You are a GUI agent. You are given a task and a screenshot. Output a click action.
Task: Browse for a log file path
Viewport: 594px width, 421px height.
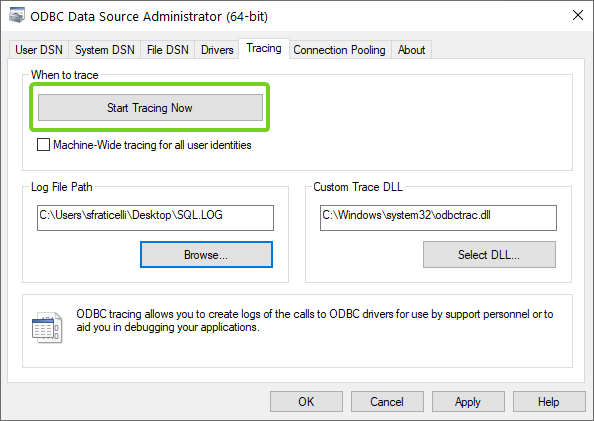click(x=206, y=255)
